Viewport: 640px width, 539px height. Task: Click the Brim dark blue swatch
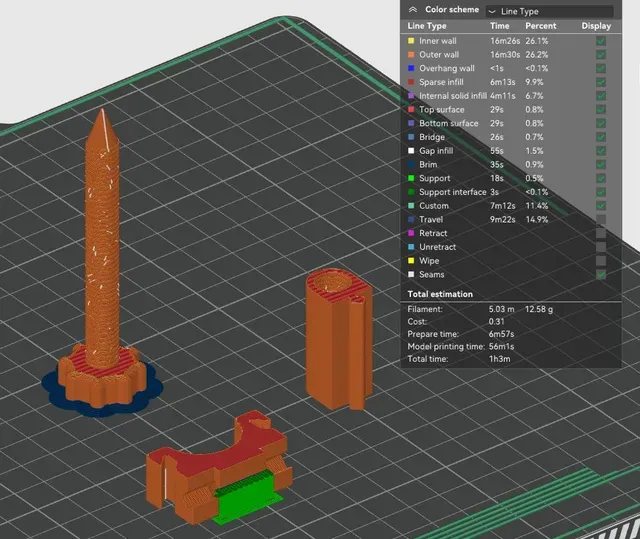click(x=411, y=164)
